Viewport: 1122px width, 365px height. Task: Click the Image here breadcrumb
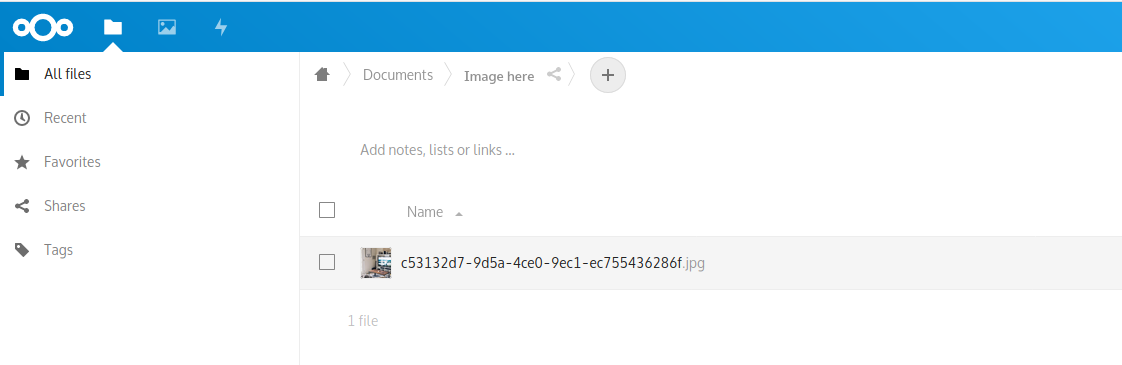[499, 76]
